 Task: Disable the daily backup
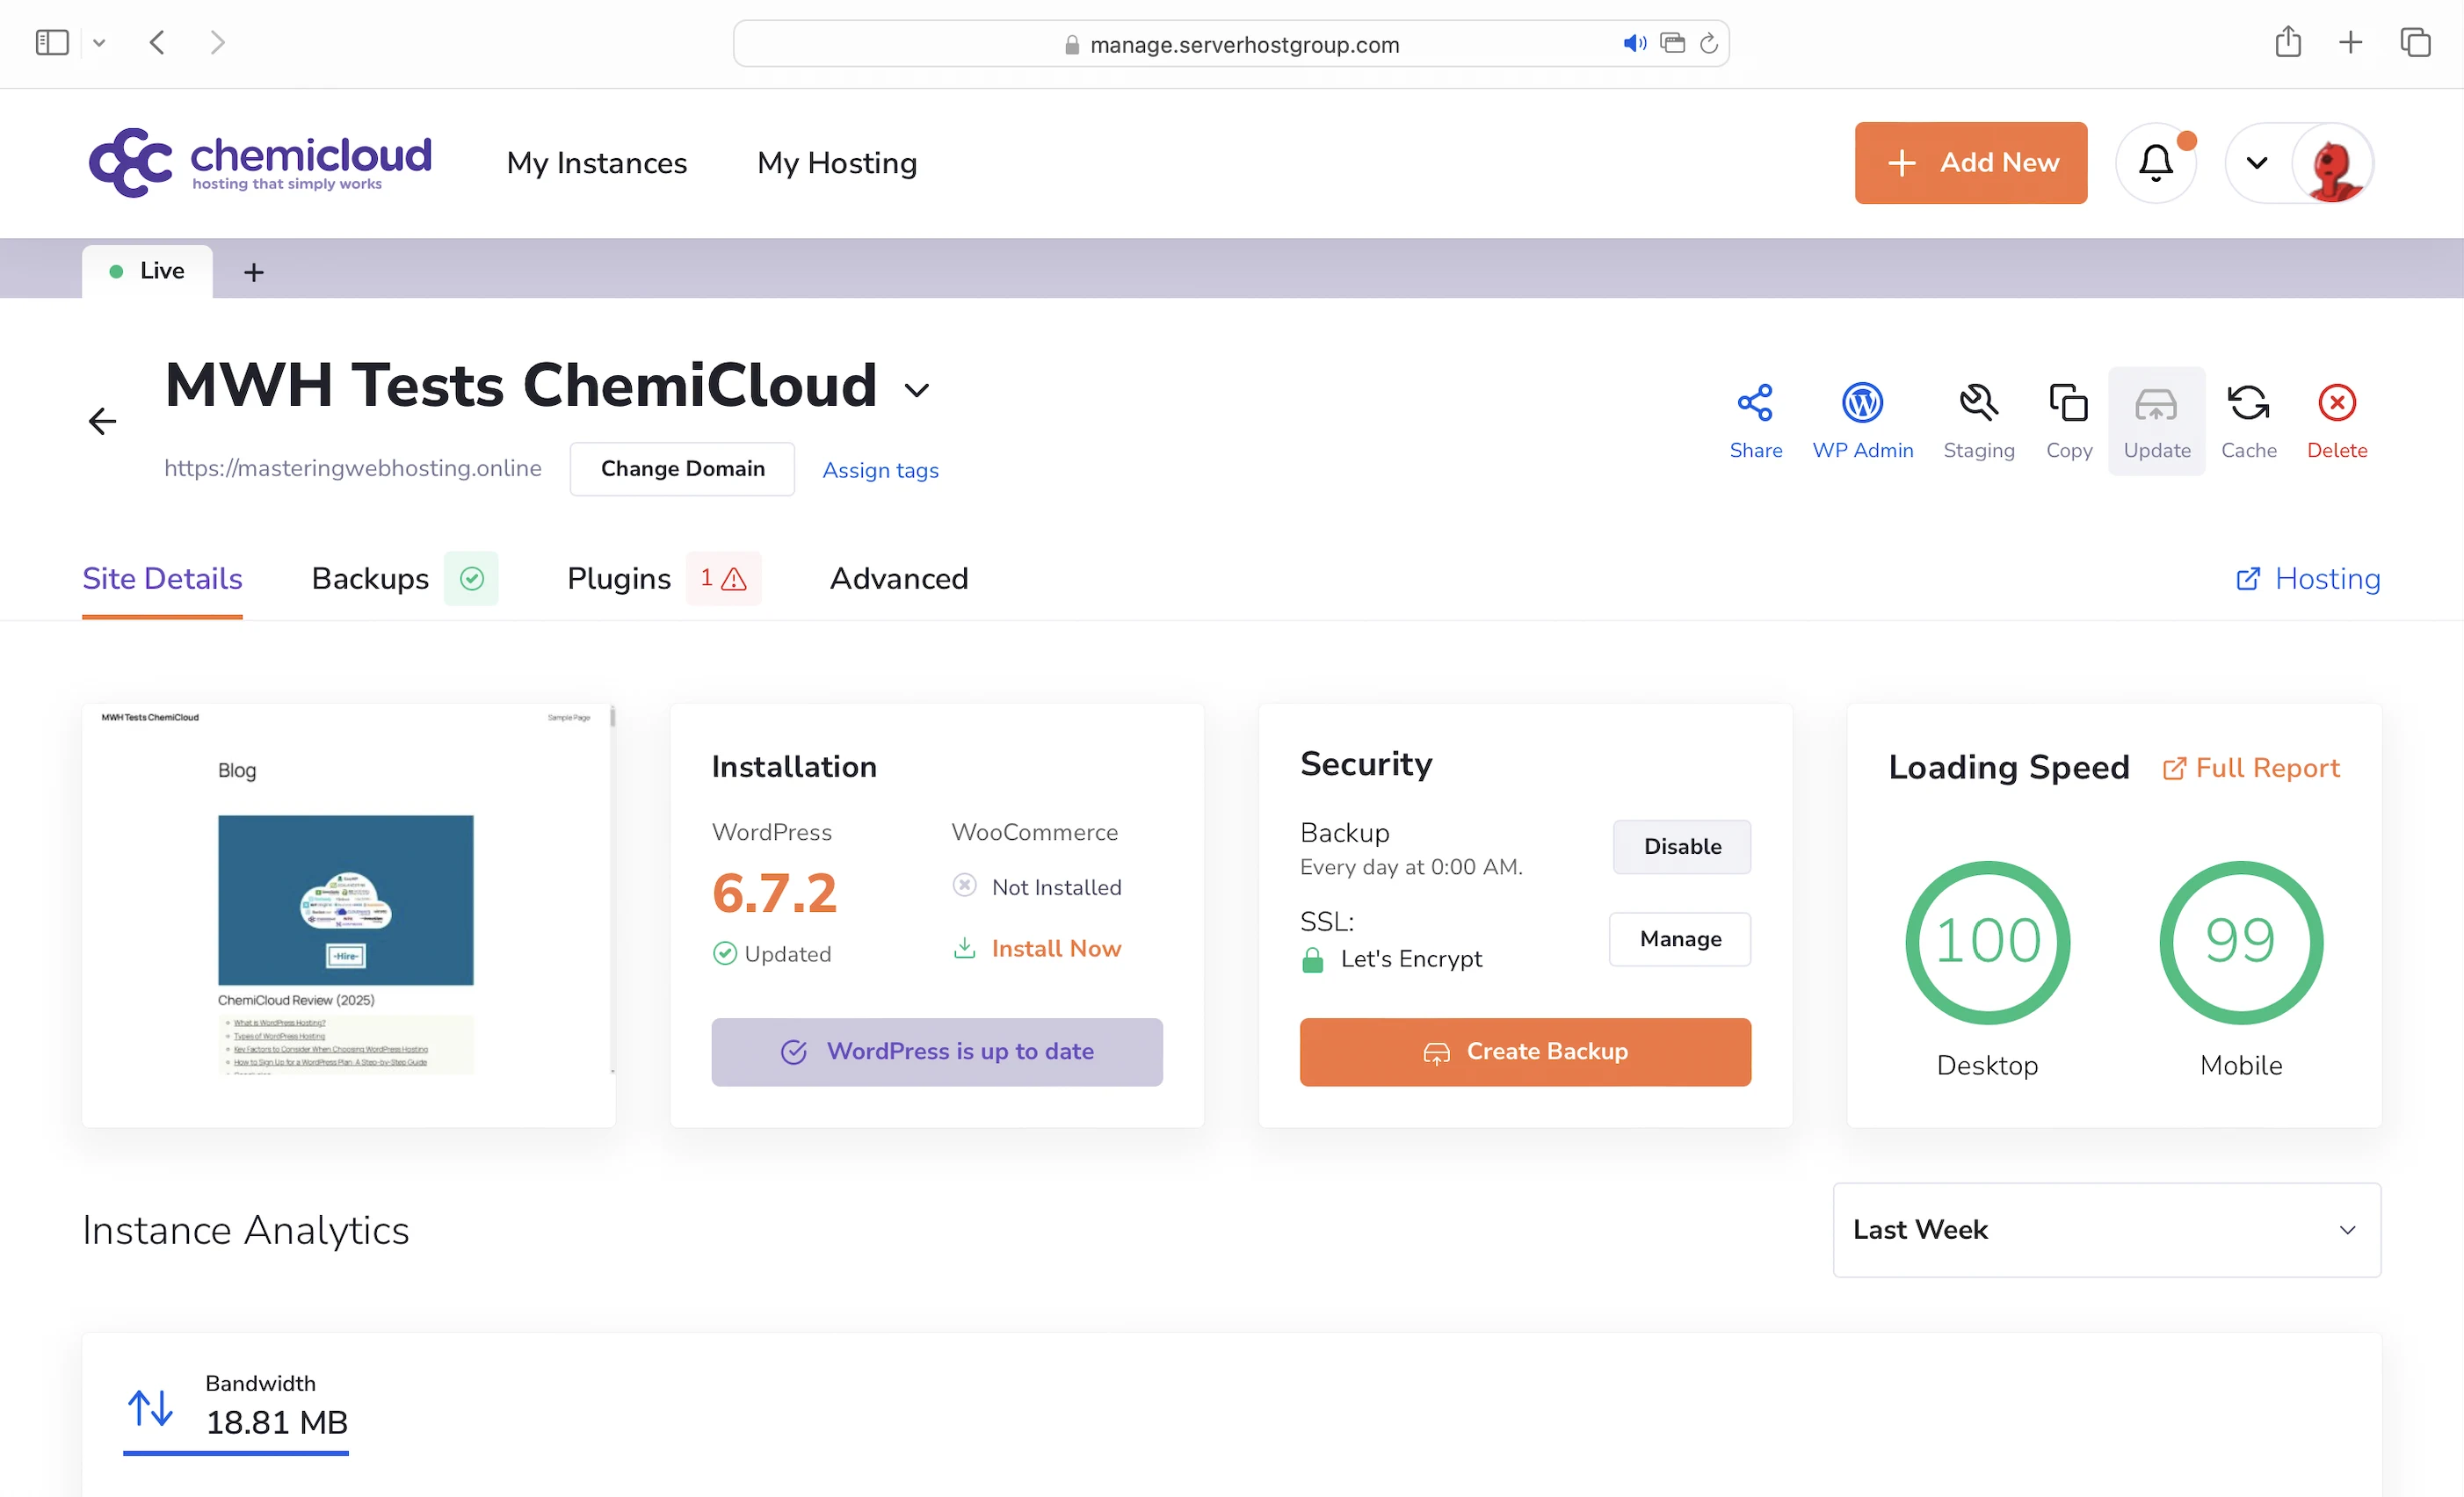point(1681,846)
